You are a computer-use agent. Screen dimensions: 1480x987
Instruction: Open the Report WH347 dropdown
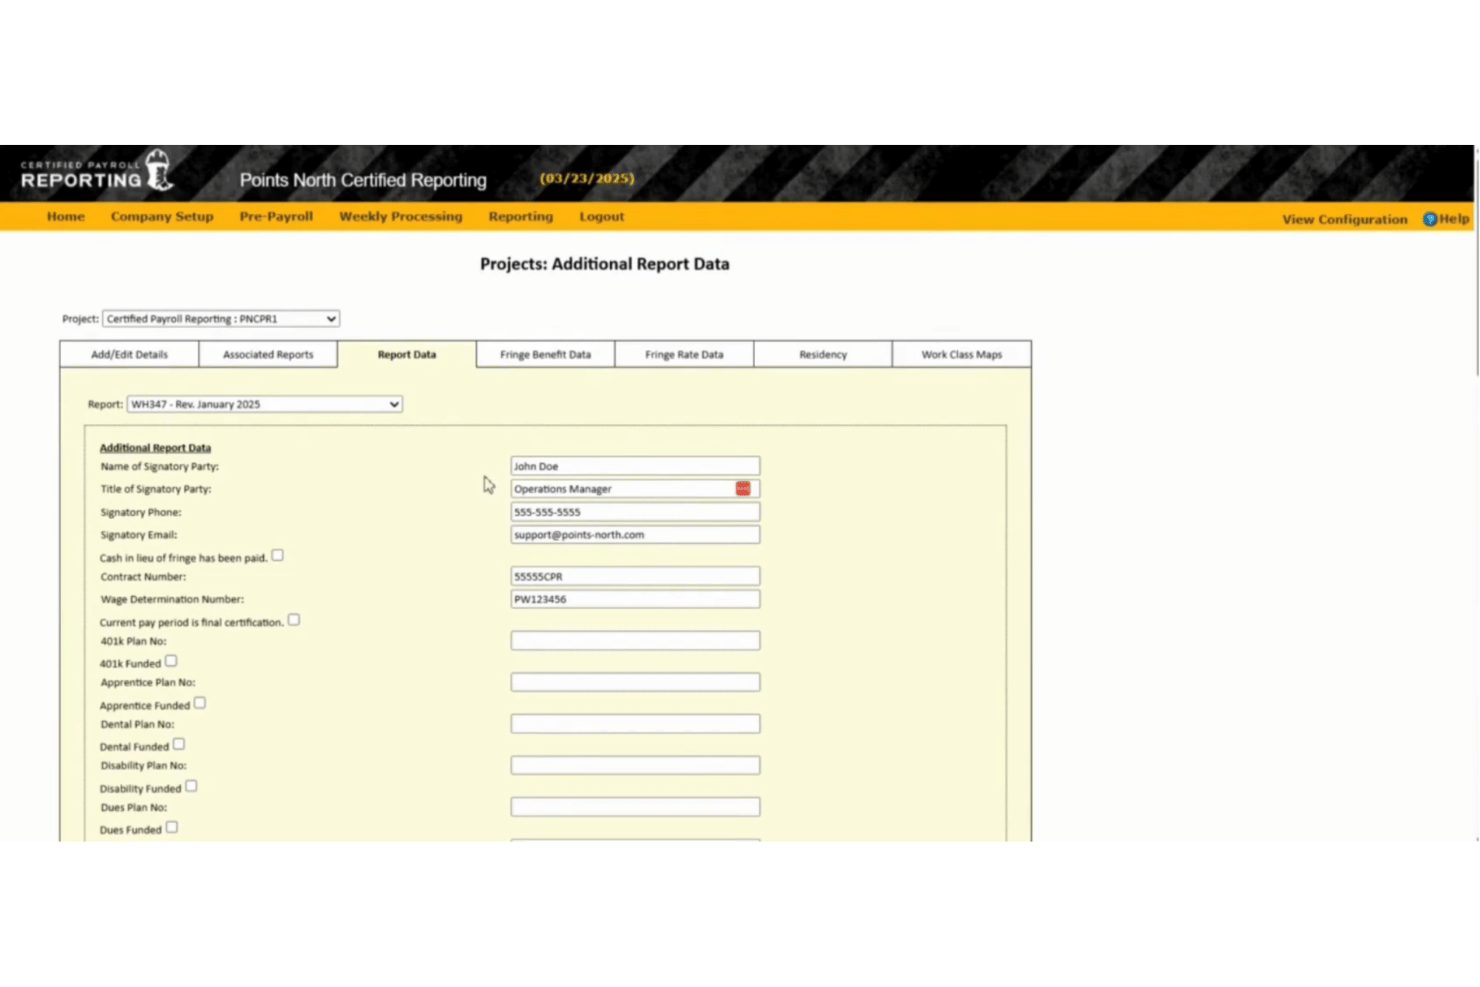pos(265,404)
